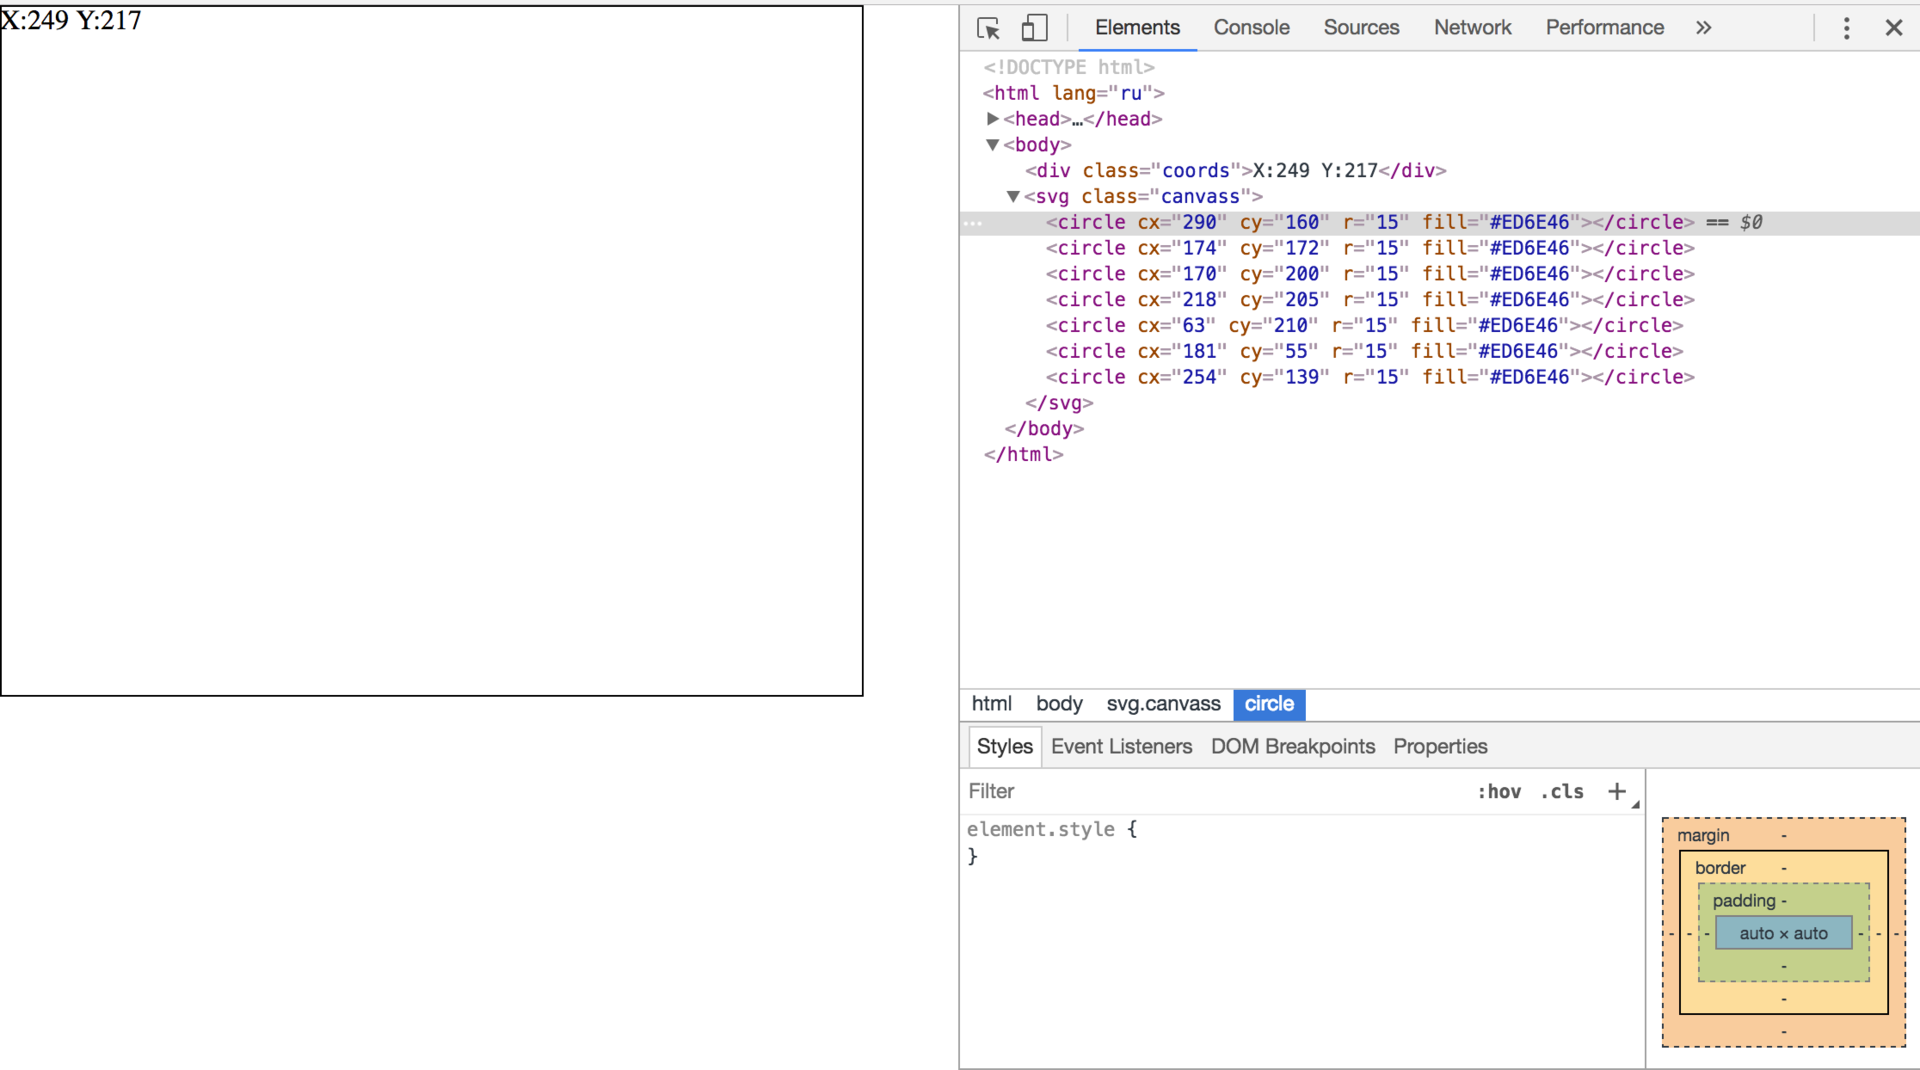Add a new style rule with plus icon
This screenshot has width=1920, height=1070.
1617,791
